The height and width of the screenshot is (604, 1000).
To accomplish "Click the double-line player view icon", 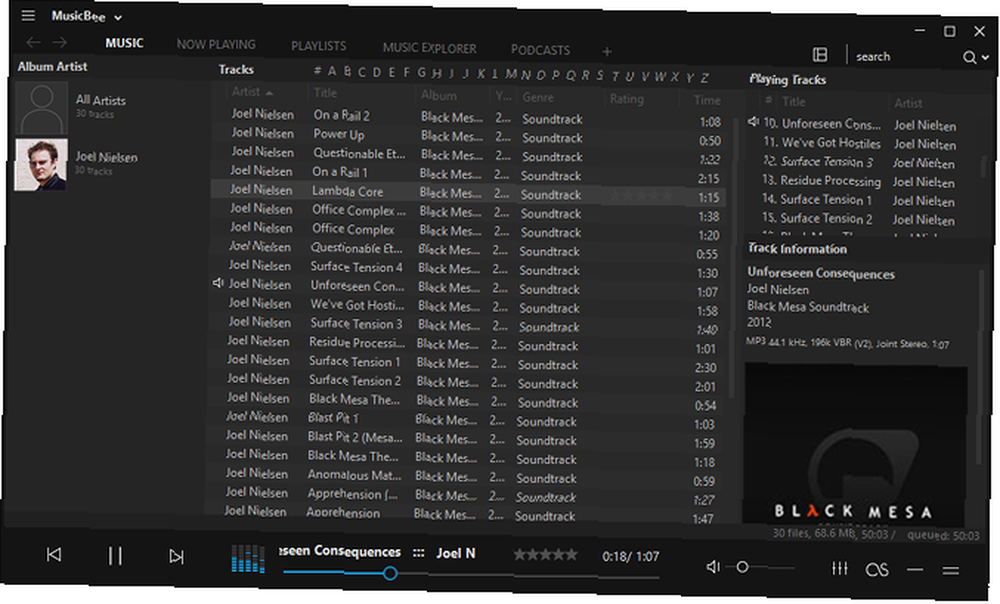I will point(951,570).
